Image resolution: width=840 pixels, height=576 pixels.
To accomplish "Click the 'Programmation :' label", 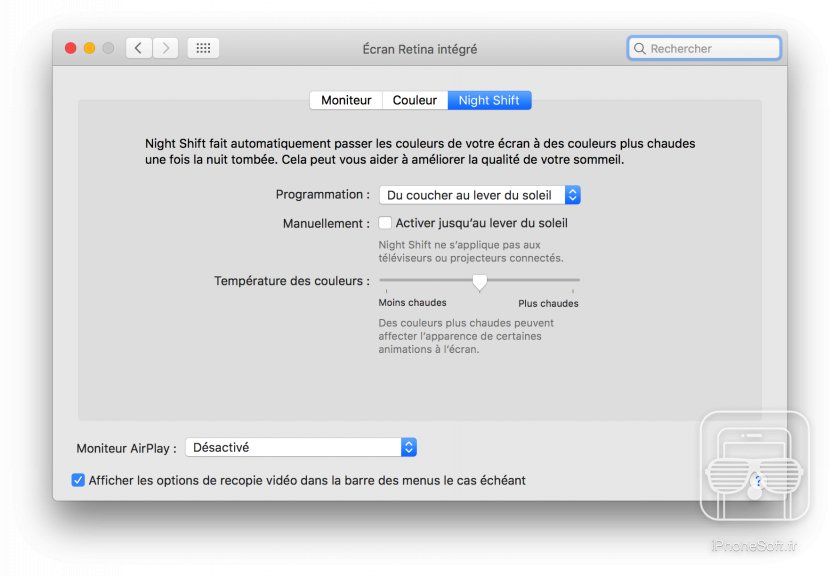I will (322, 195).
